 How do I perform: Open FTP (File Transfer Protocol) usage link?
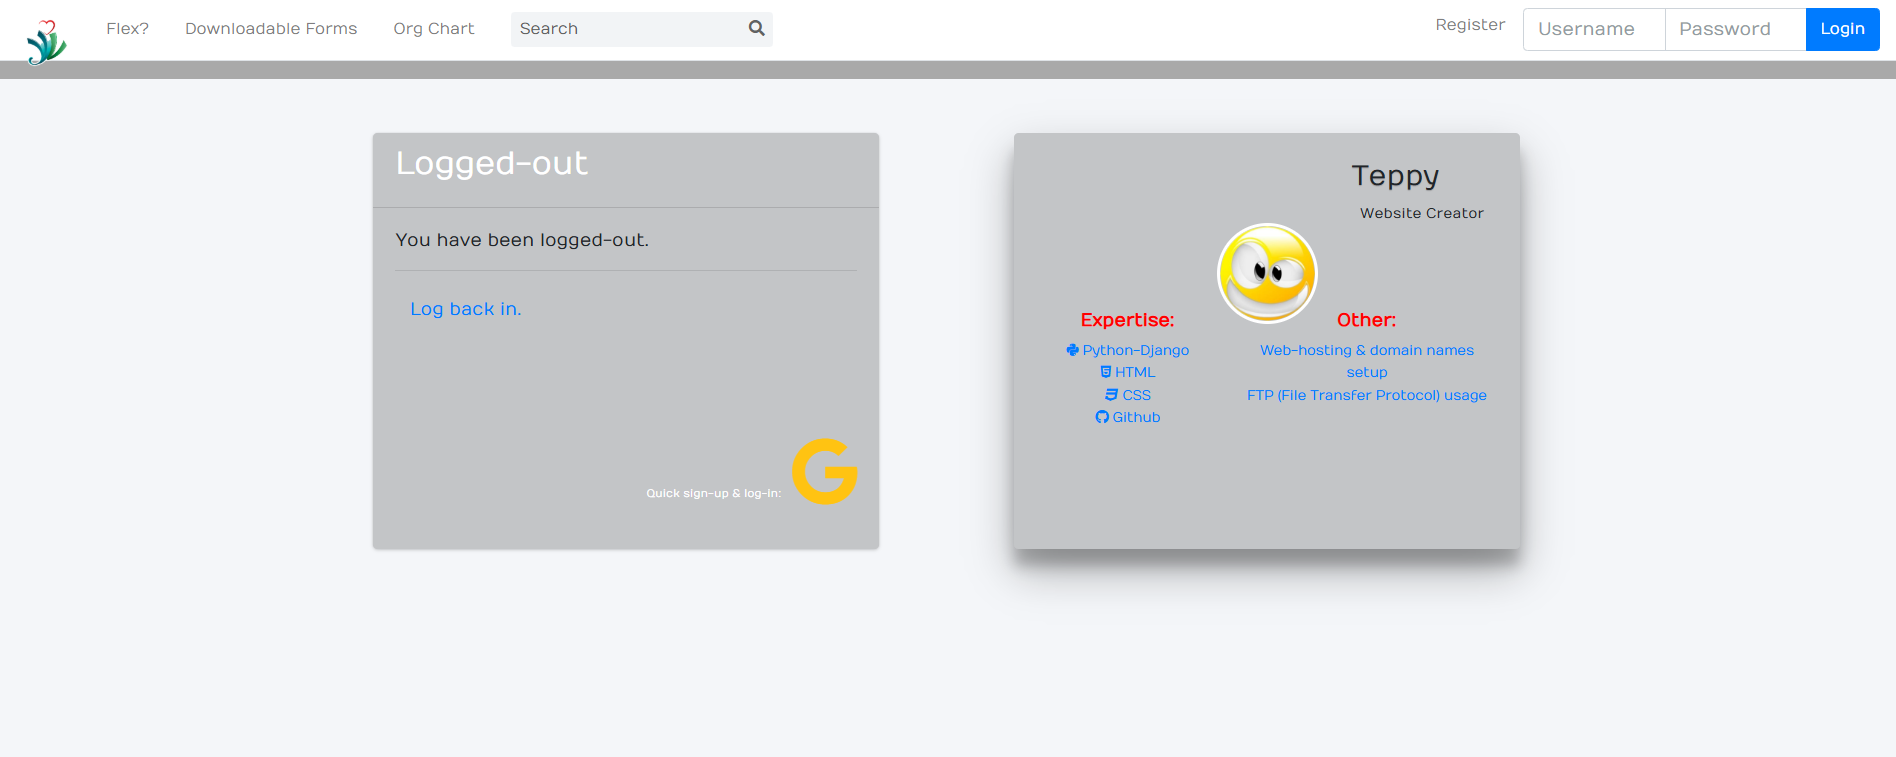pos(1367,395)
